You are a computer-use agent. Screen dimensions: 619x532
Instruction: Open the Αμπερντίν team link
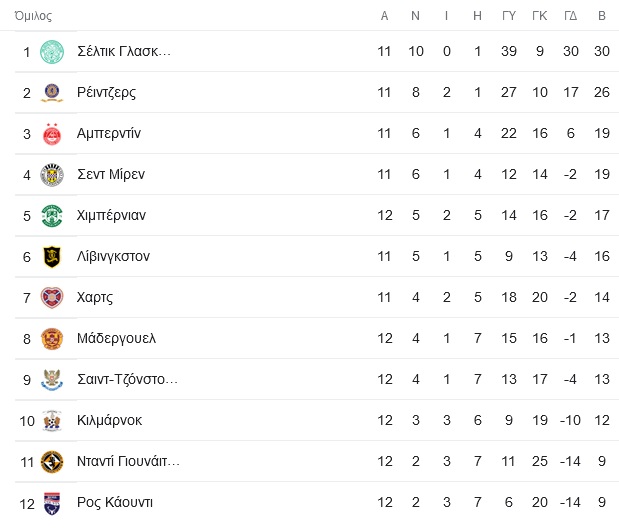[x=109, y=134]
